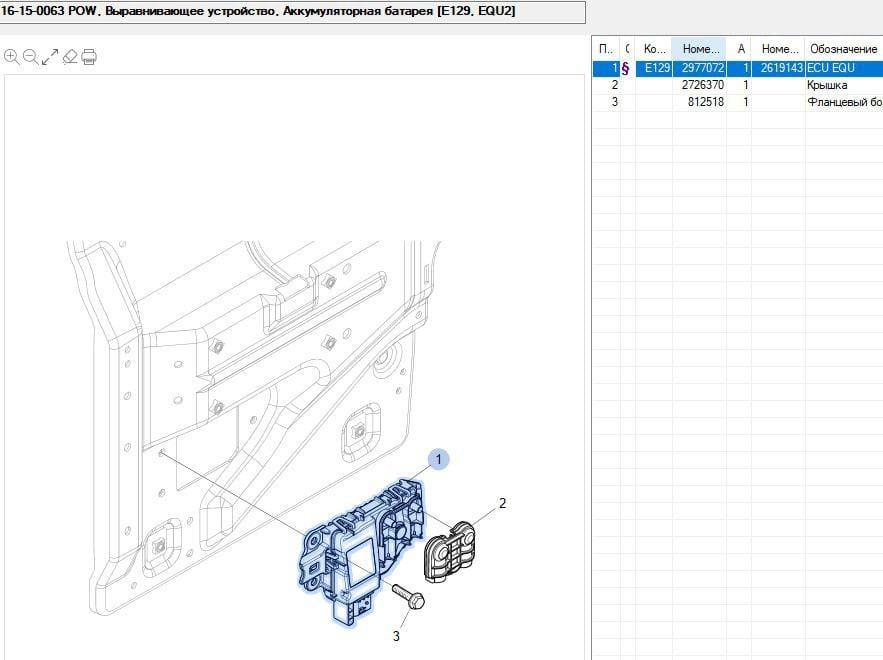Click callout number 3 near the bolt
This screenshot has height=660, width=883.
pos(396,635)
